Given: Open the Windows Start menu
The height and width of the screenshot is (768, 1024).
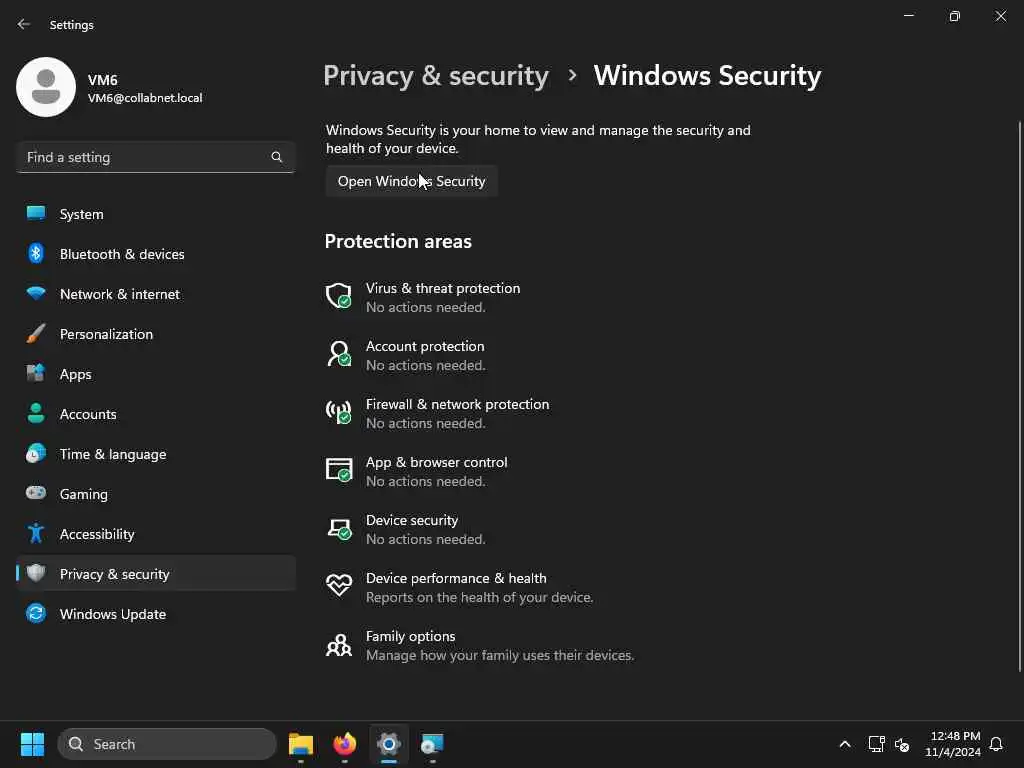Looking at the screenshot, I should click(x=32, y=744).
